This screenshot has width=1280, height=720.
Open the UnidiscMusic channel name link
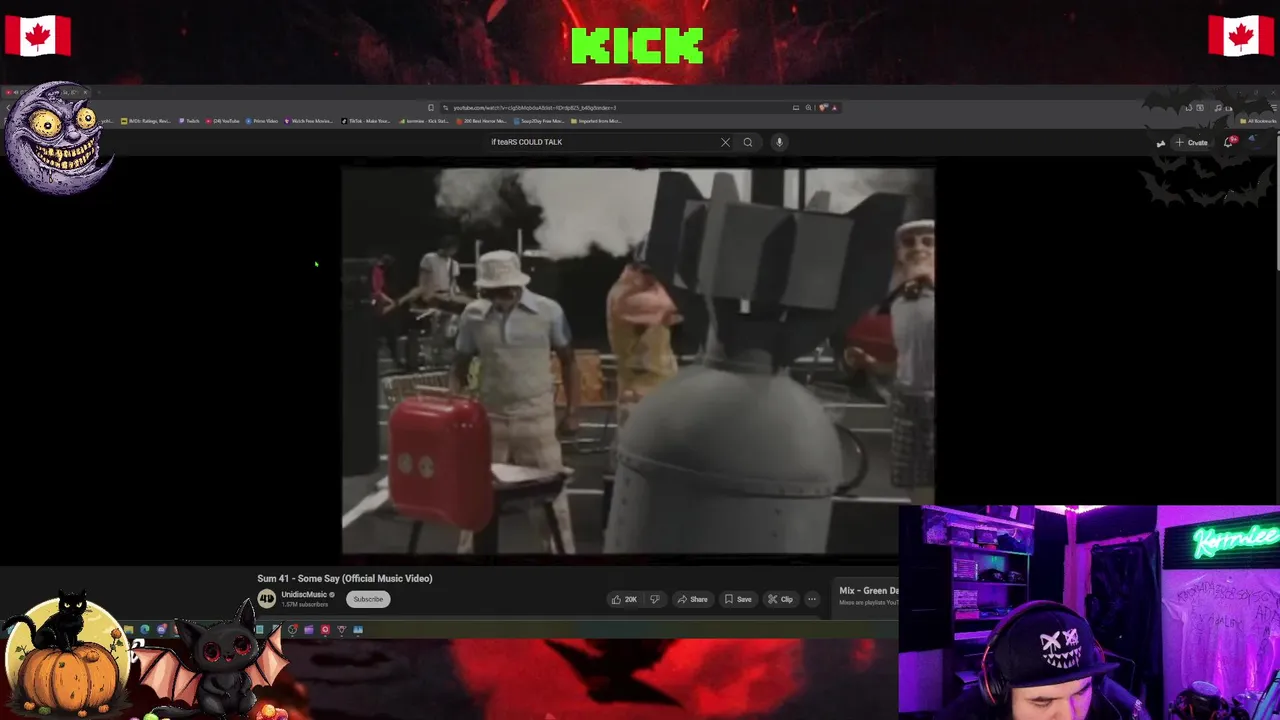[304, 595]
